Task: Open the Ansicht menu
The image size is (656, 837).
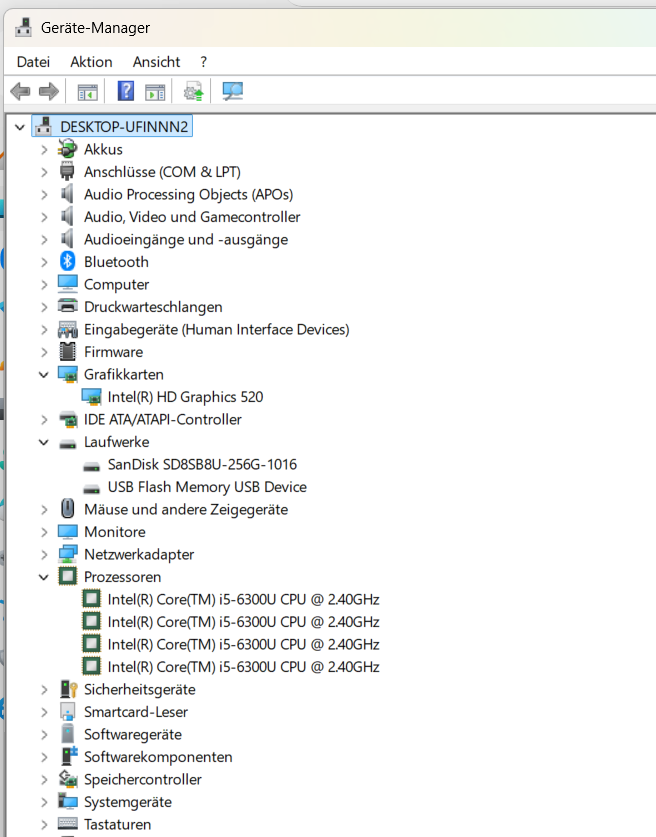Action: [156, 62]
